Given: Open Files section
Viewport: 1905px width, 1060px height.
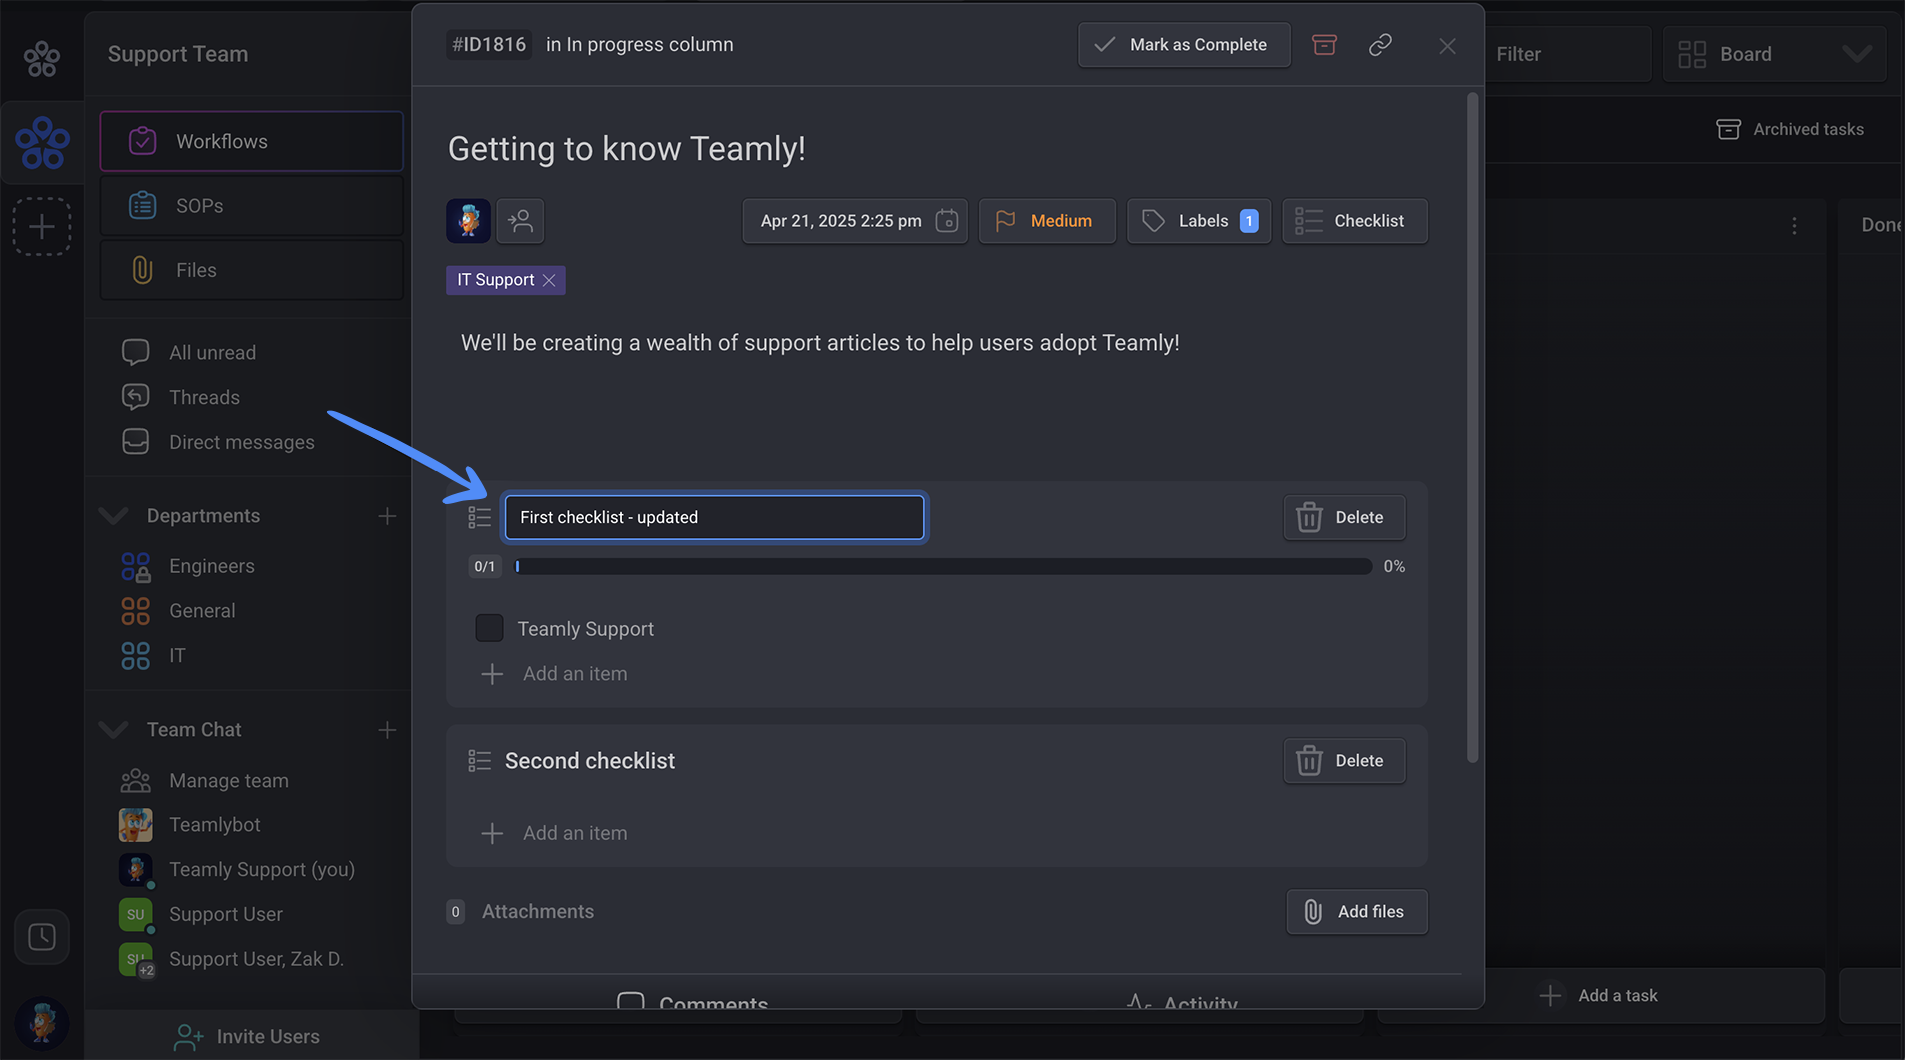Looking at the screenshot, I should 252,270.
